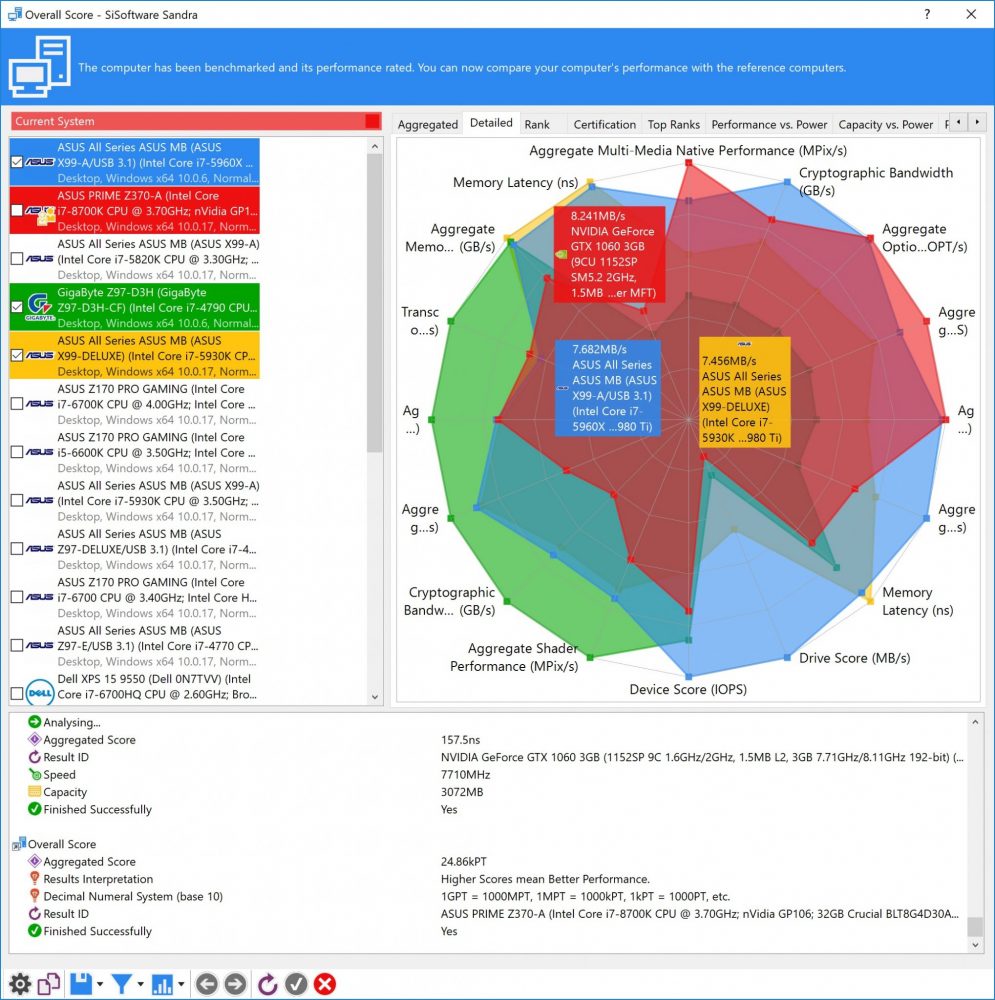Click the system list scroll-down arrow
The image size is (995, 1000).
coord(375,697)
